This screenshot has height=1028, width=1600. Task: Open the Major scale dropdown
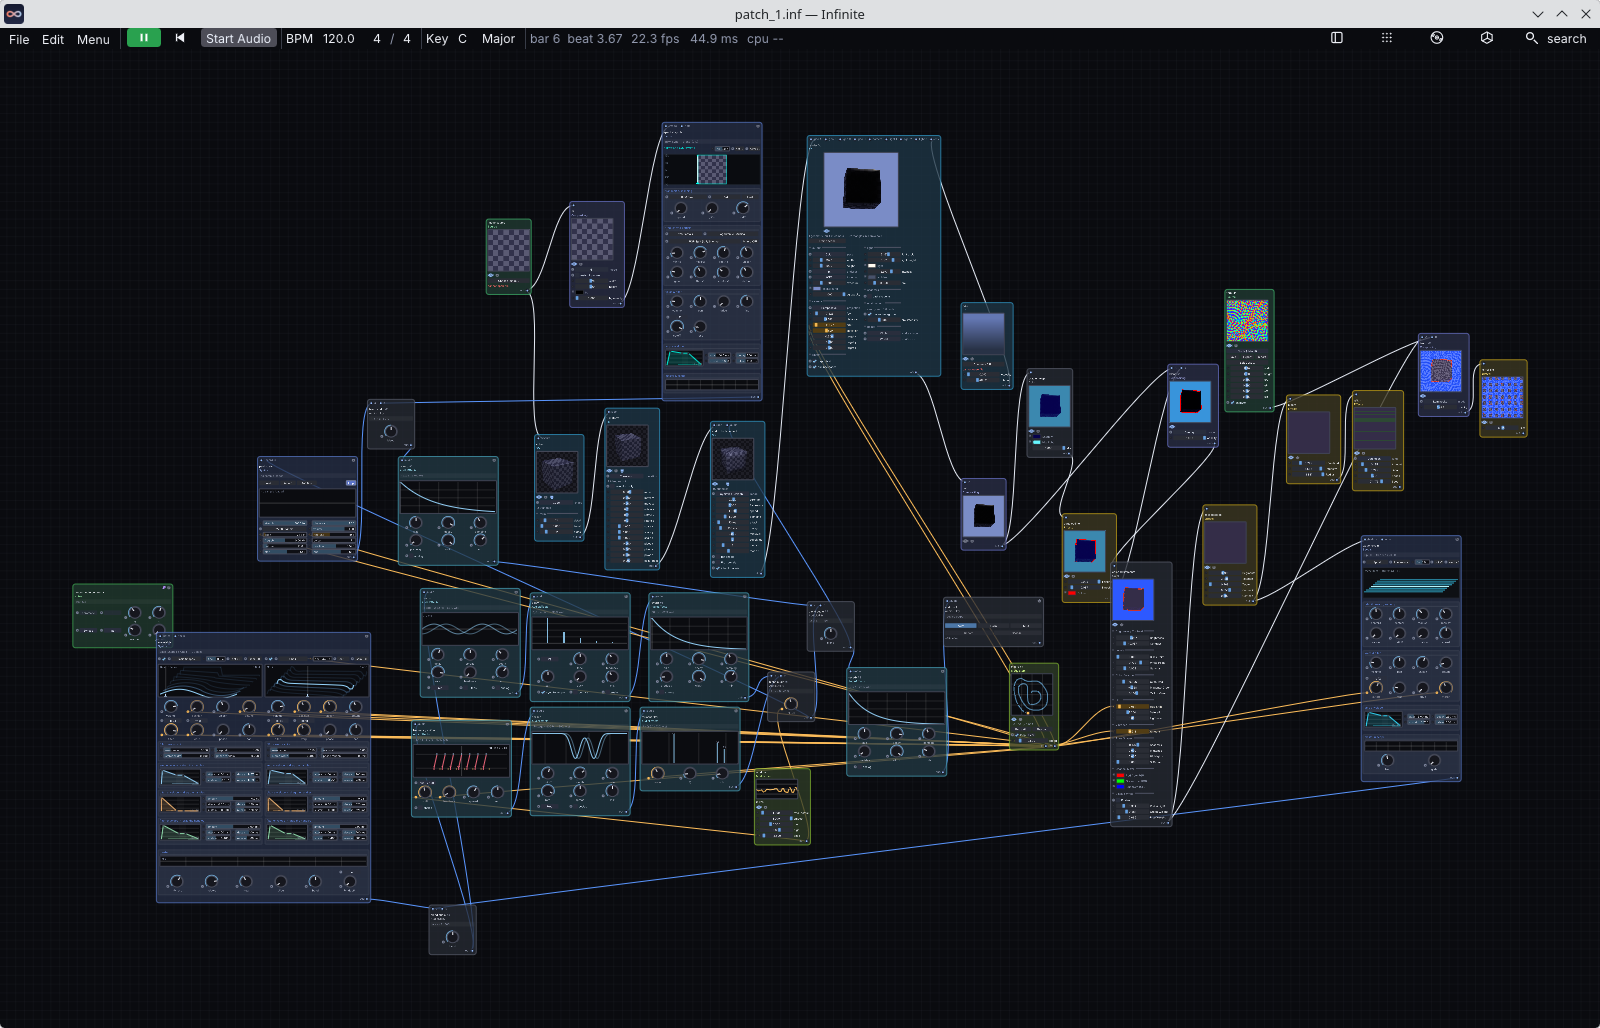click(498, 38)
